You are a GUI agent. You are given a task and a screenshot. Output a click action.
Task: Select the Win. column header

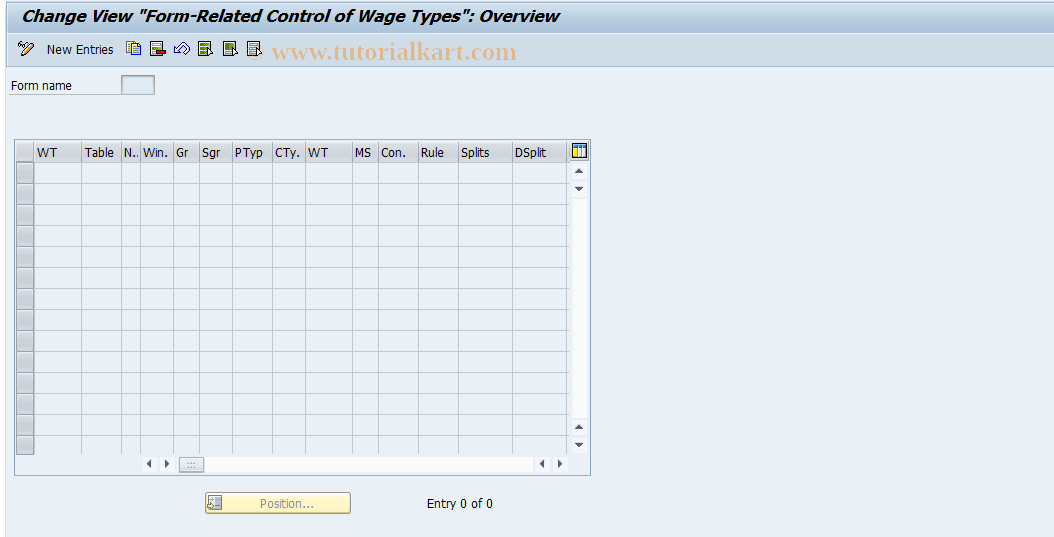coord(157,153)
